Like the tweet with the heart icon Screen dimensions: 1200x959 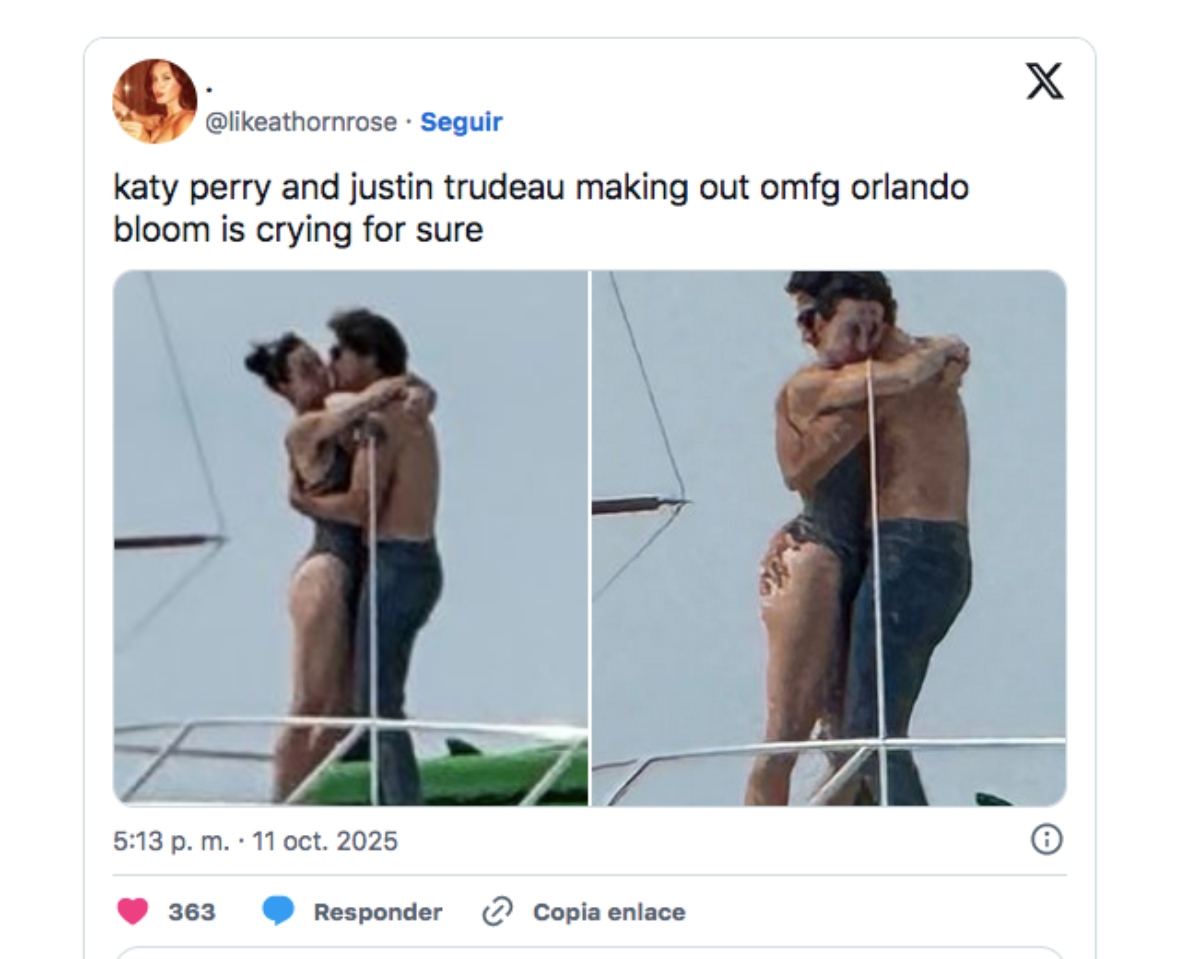pos(132,911)
